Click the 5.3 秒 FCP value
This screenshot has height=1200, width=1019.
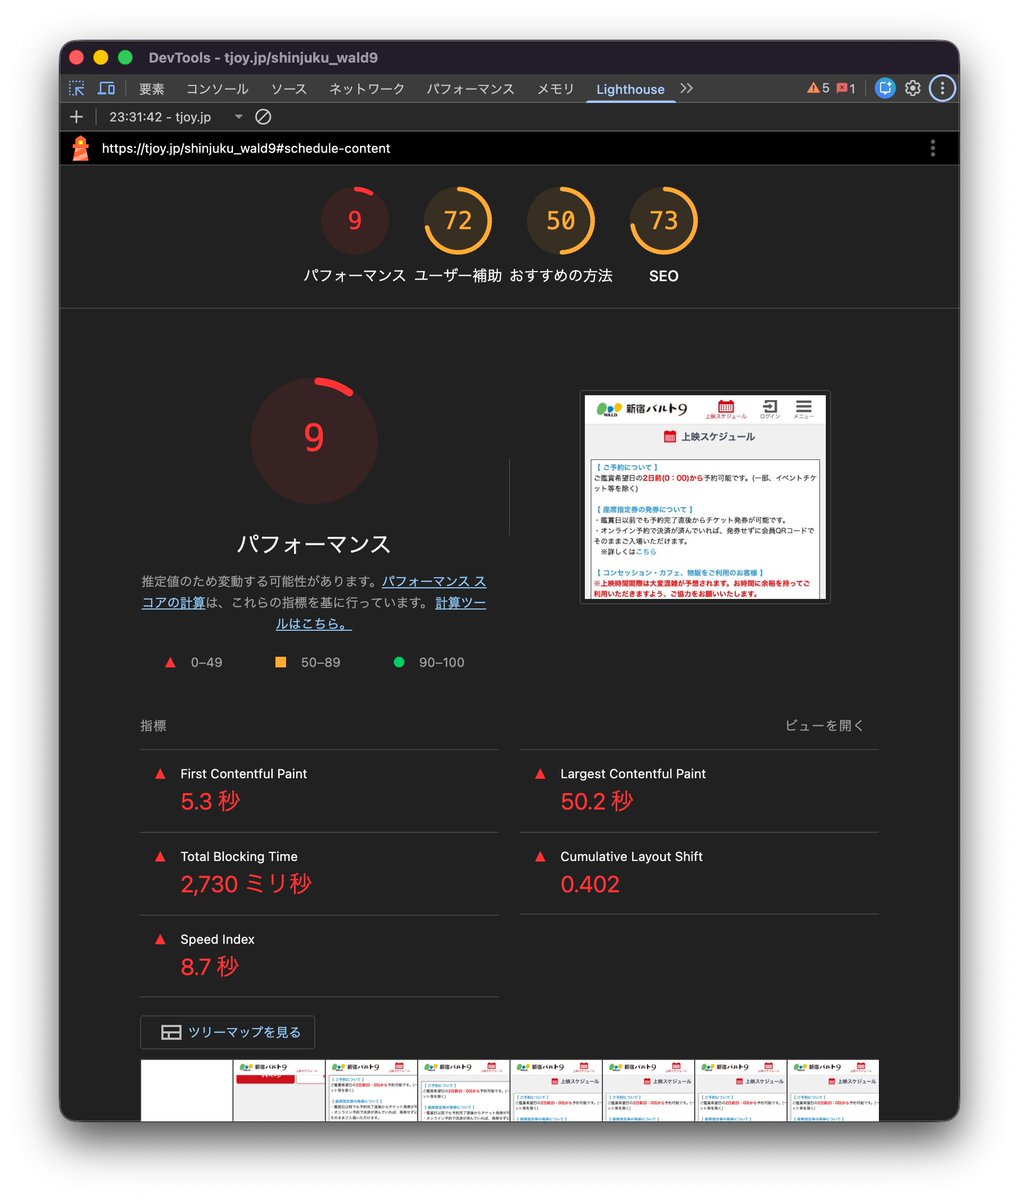tap(210, 802)
